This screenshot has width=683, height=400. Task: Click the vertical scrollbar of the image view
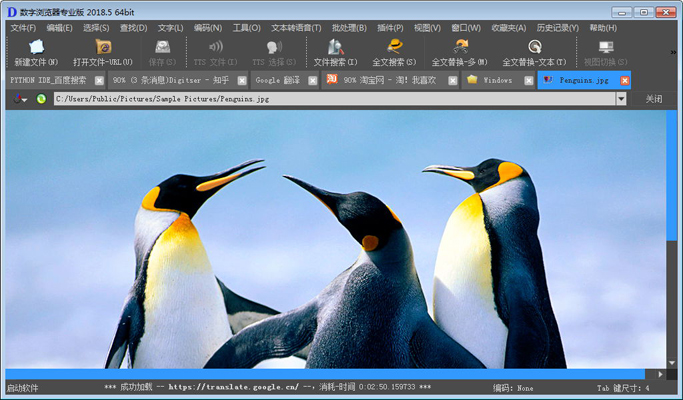click(672, 200)
